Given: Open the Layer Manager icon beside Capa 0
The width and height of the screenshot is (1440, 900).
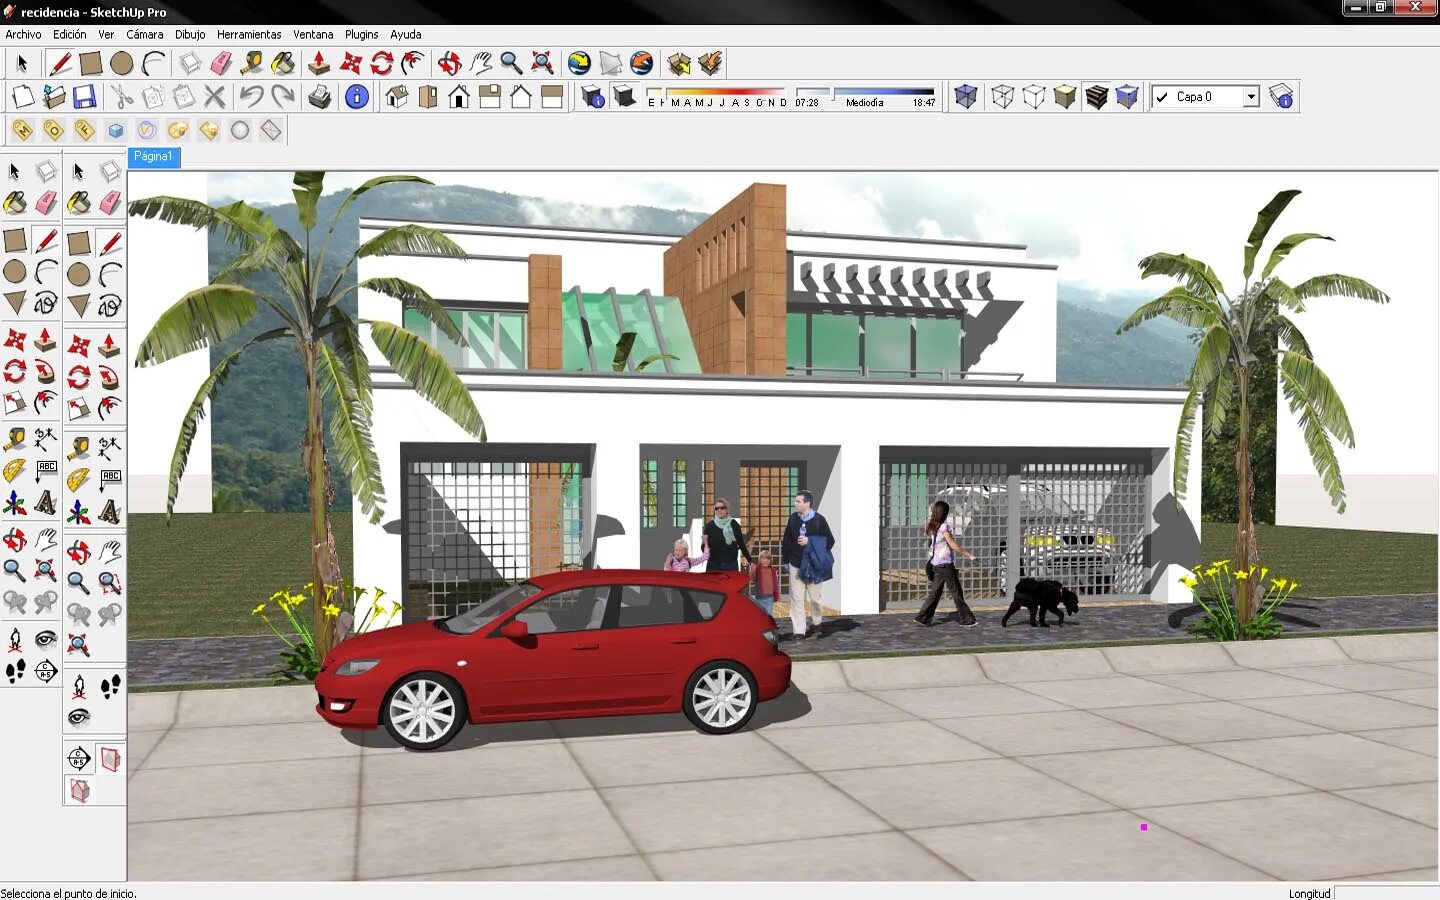Looking at the screenshot, I should pyautogui.click(x=1281, y=97).
